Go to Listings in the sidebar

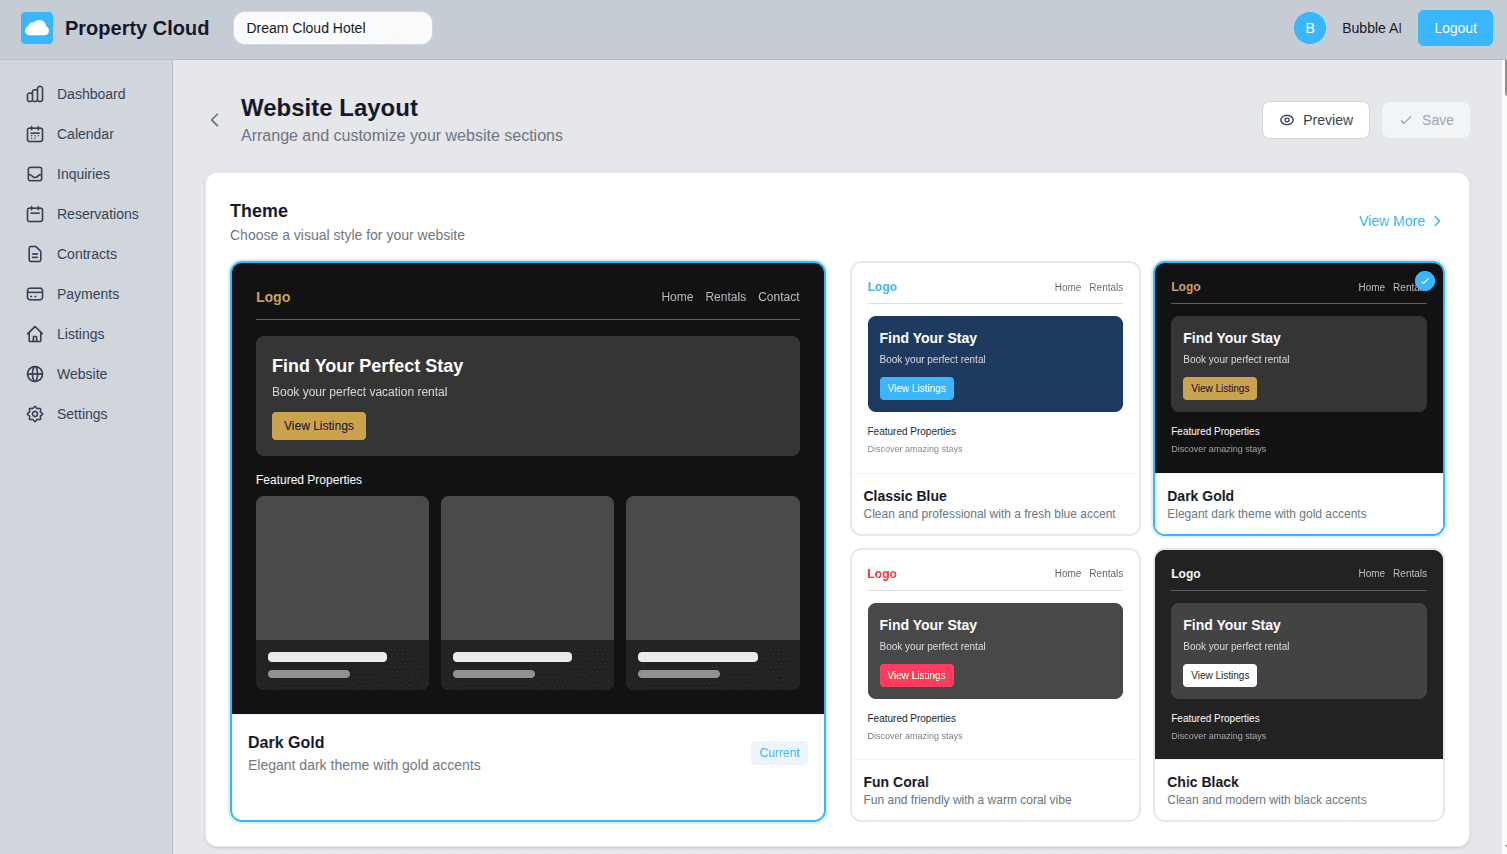[x=86, y=334]
